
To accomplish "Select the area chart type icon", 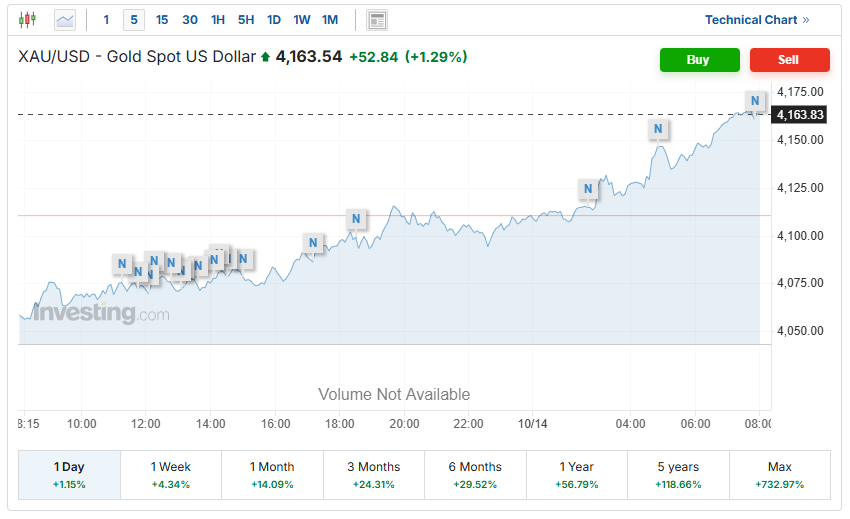I will pyautogui.click(x=64, y=19).
